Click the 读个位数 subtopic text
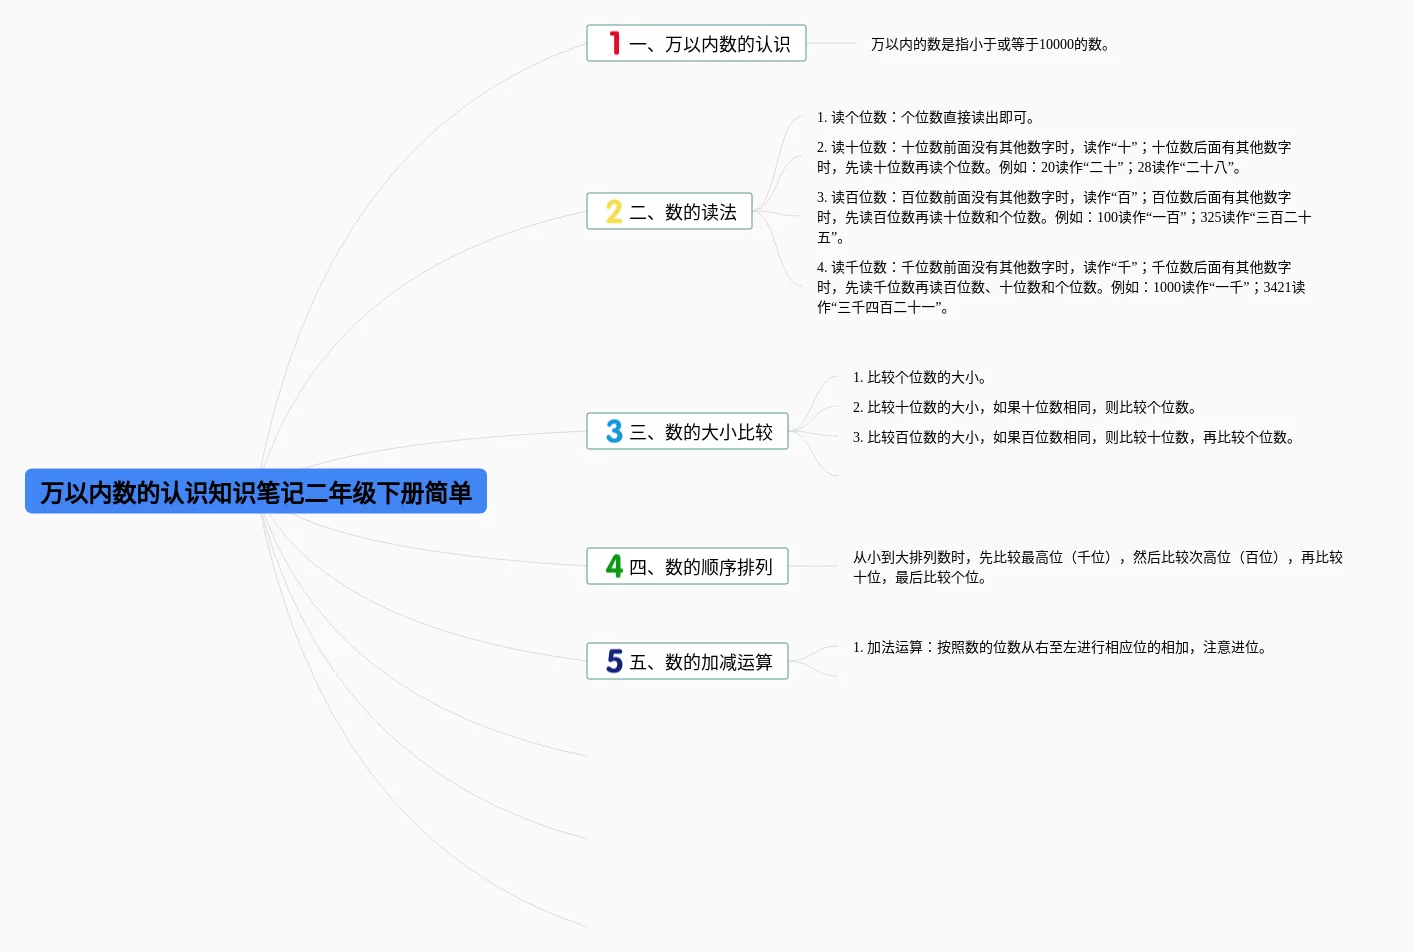Image resolution: width=1413 pixels, height=952 pixels. click(x=926, y=117)
